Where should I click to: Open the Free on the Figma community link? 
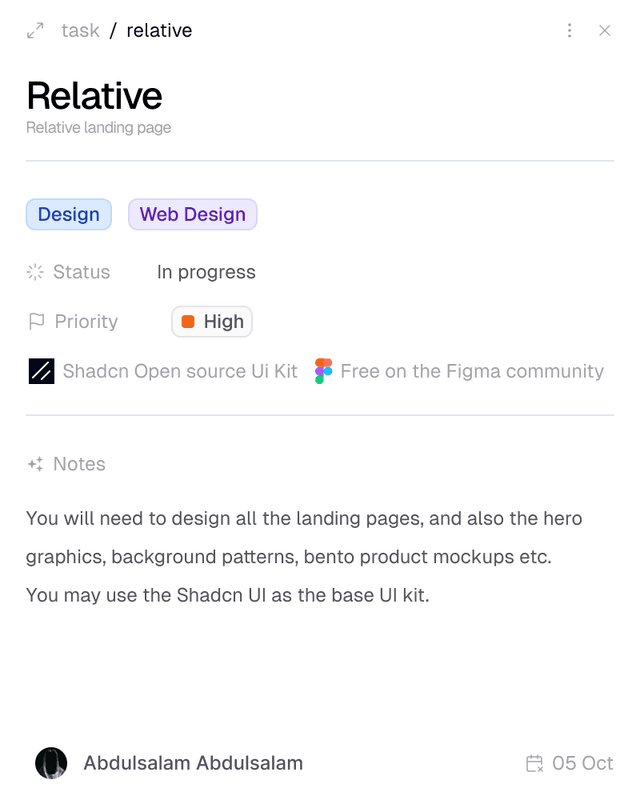(x=472, y=371)
